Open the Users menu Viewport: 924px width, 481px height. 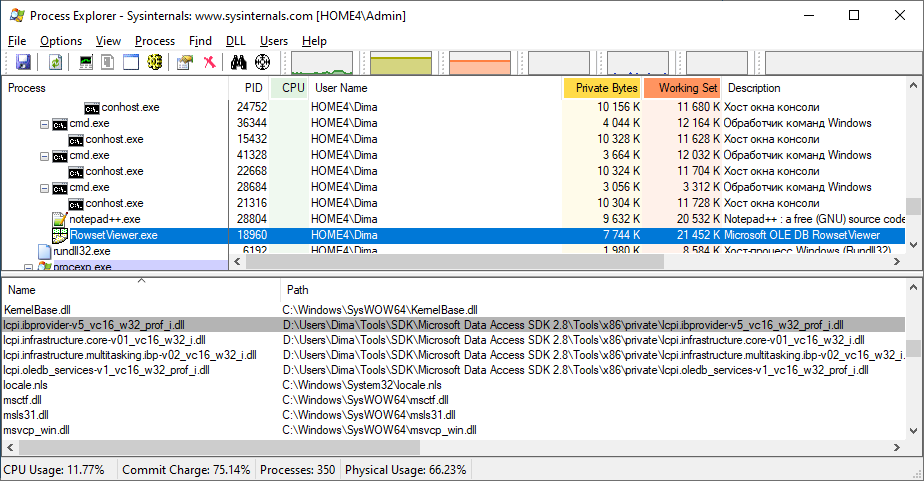pos(274,41)
